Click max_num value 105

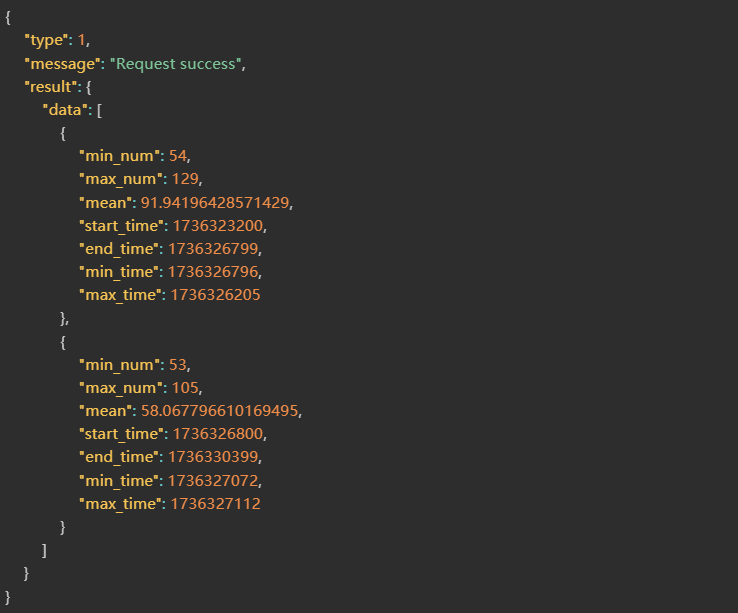185,388
